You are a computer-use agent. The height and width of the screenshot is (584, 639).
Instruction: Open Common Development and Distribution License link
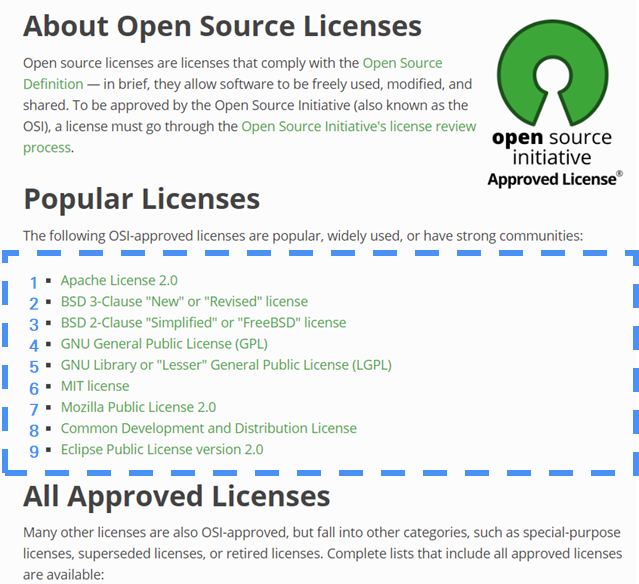[x=209, y=428]
